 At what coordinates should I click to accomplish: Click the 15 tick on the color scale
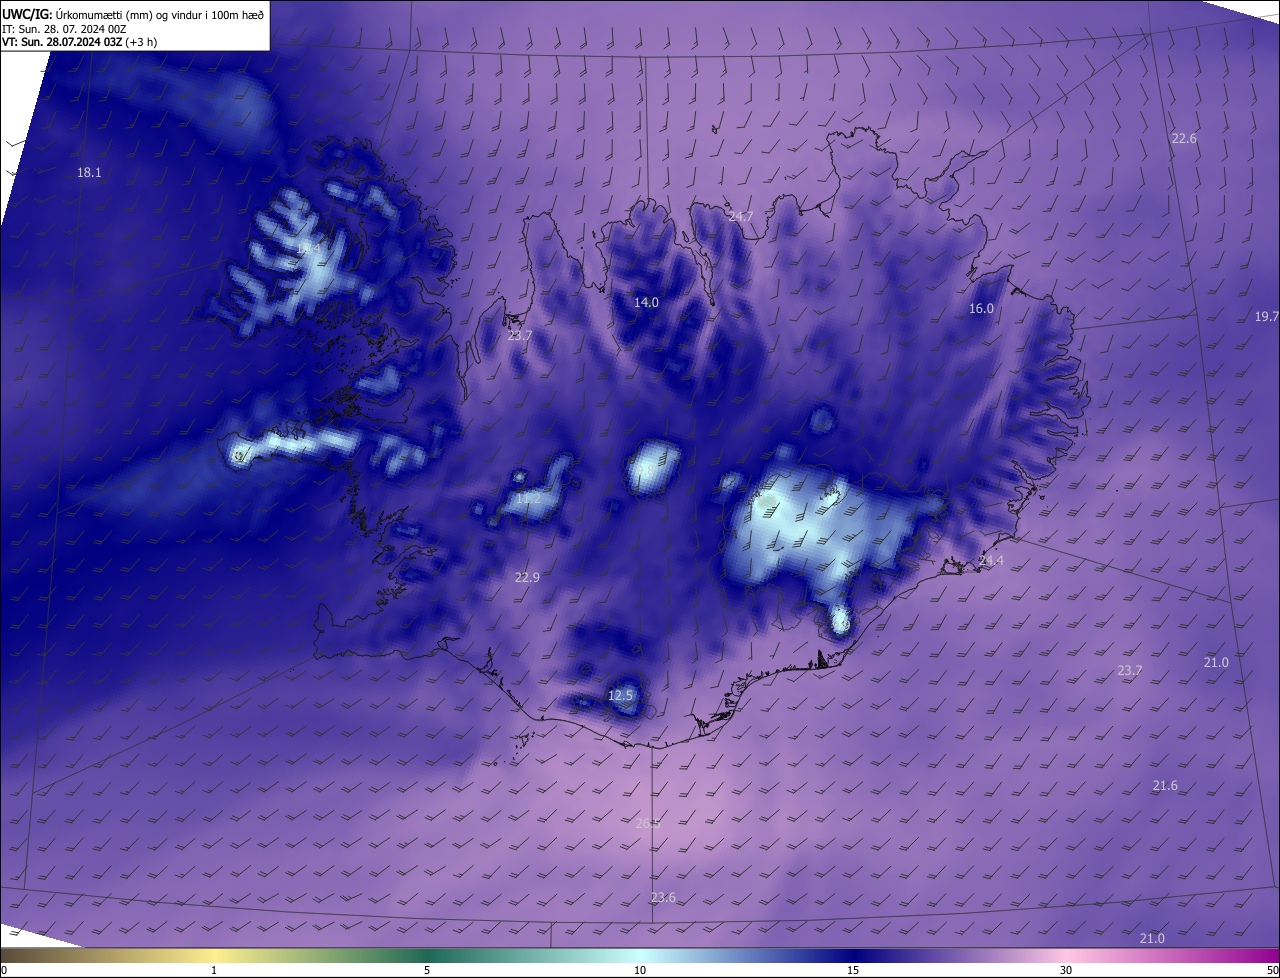click(x=853, y=970)
